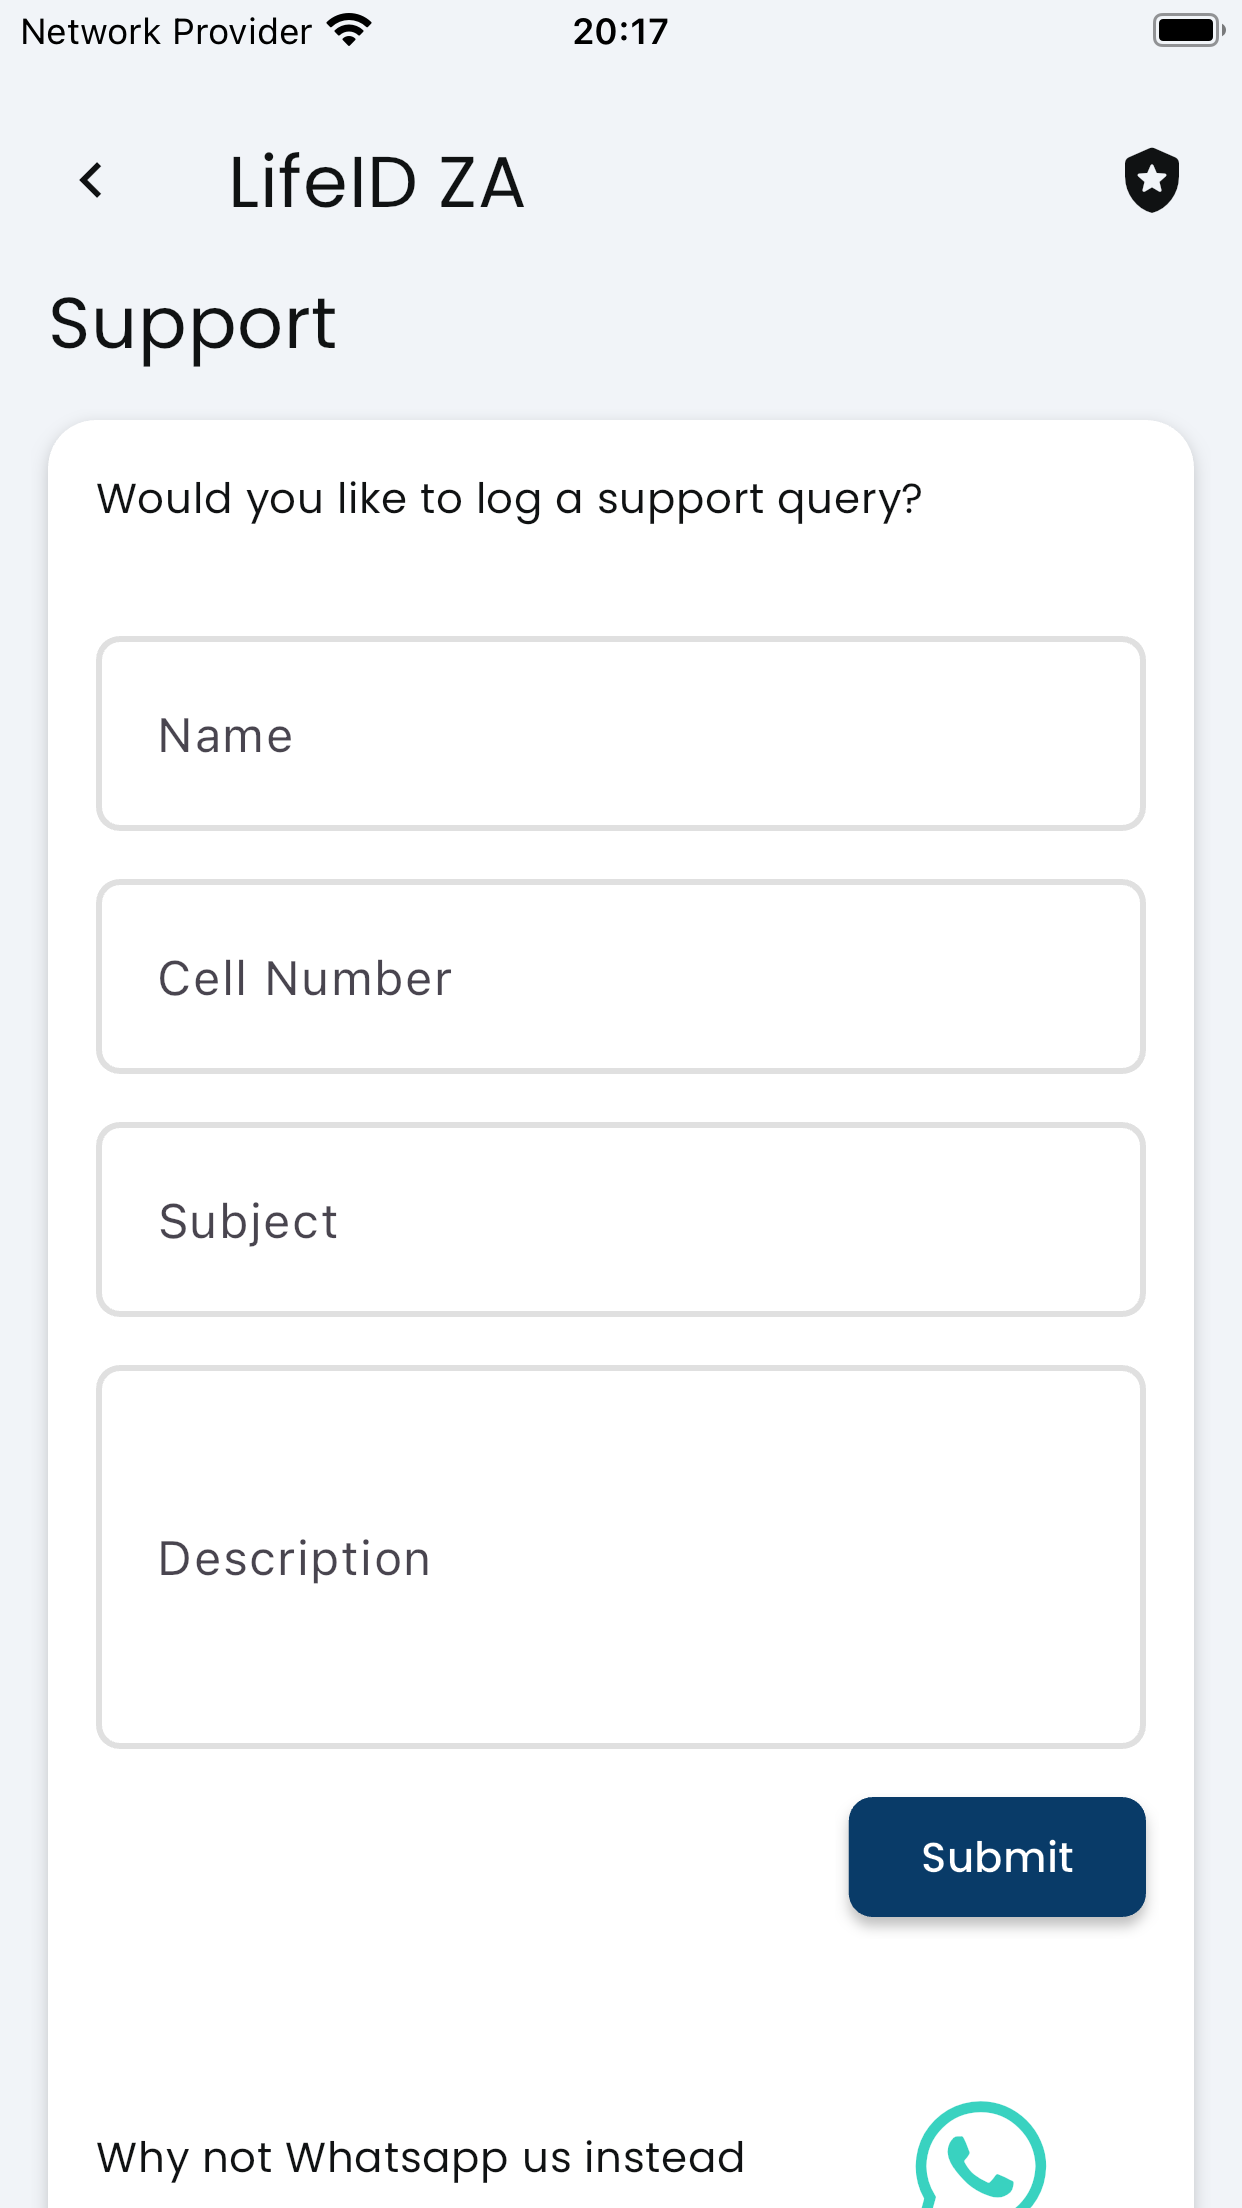Tap the back arrow icon

tap(91, 181)
